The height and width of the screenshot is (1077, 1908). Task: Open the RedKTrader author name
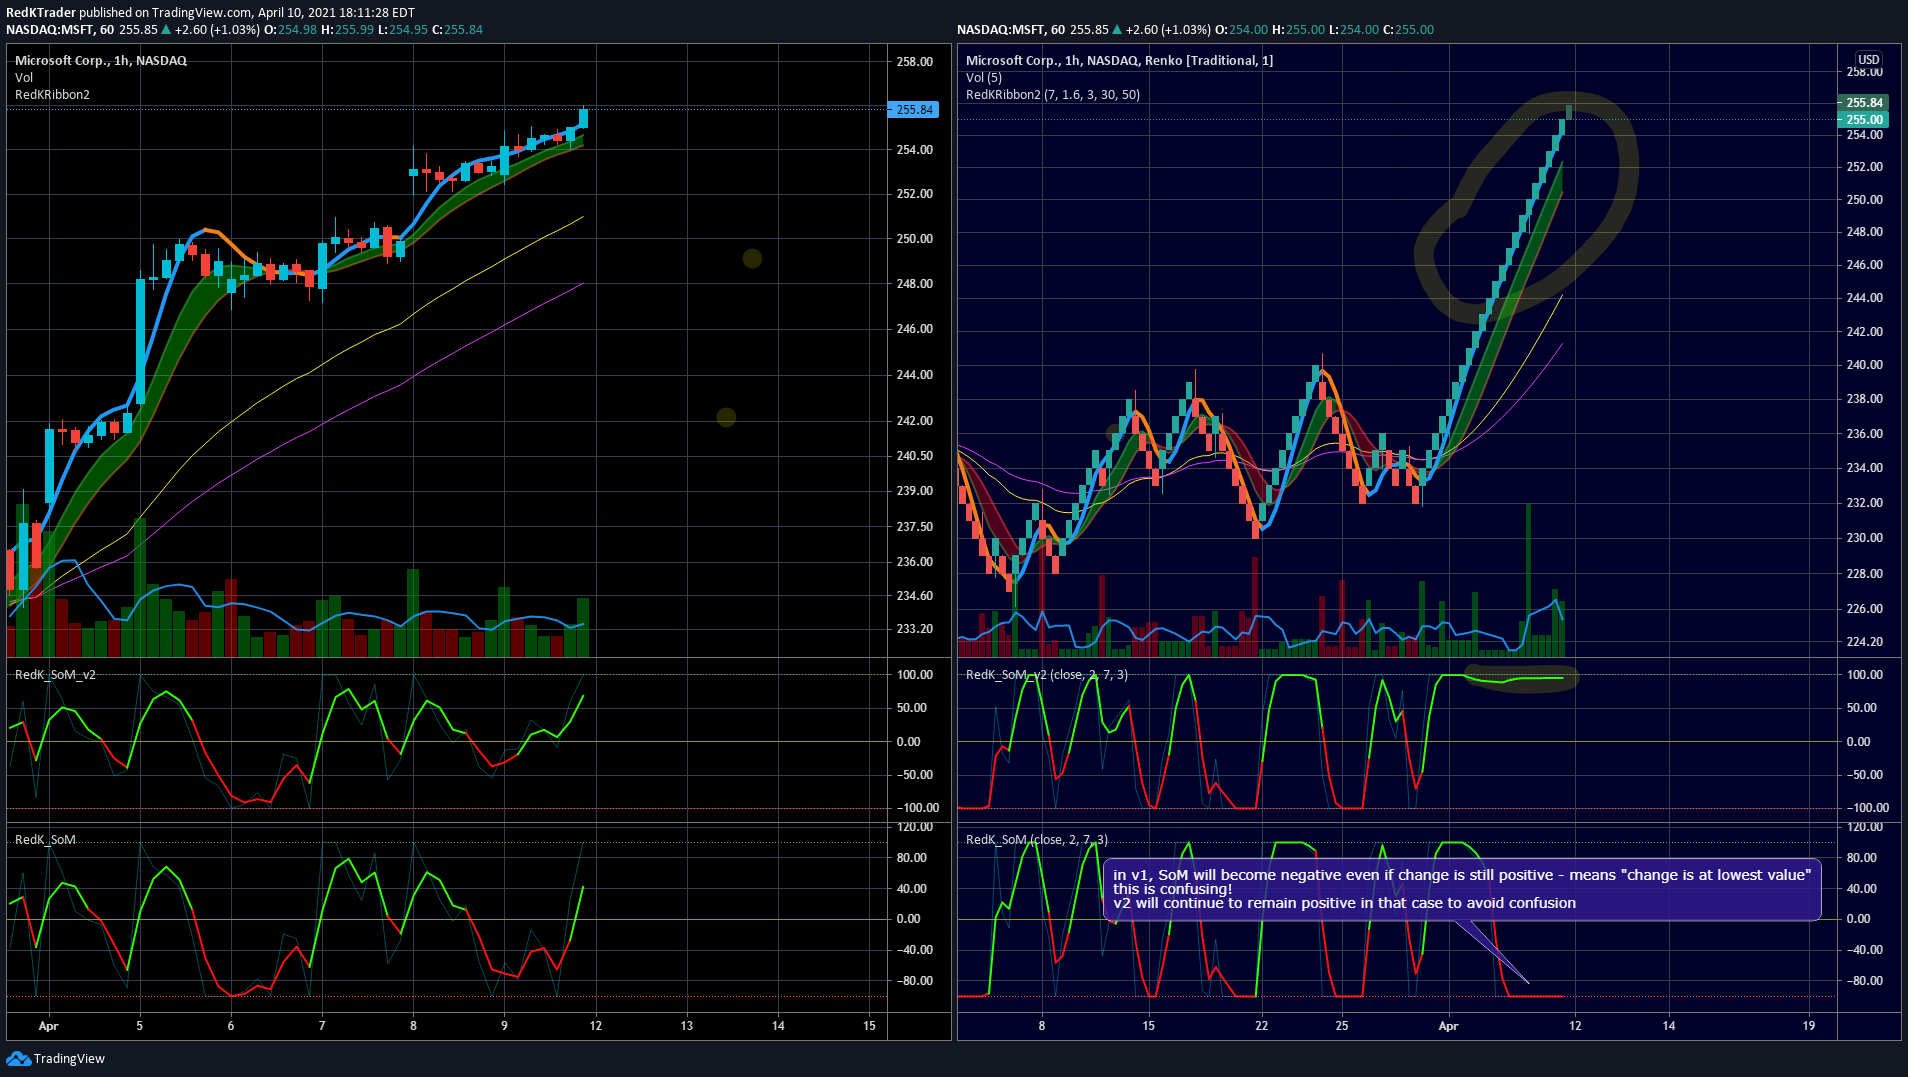coord(41,13)
